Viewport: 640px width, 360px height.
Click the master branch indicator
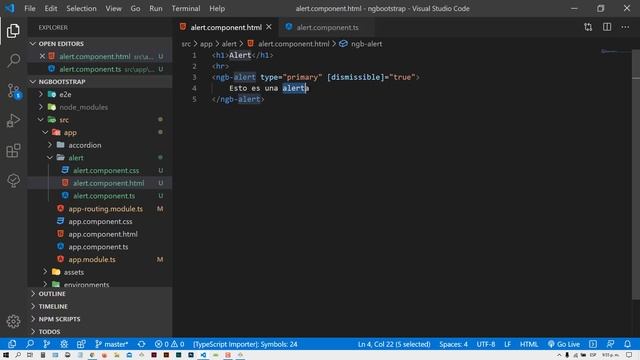(x=111, y=344)
